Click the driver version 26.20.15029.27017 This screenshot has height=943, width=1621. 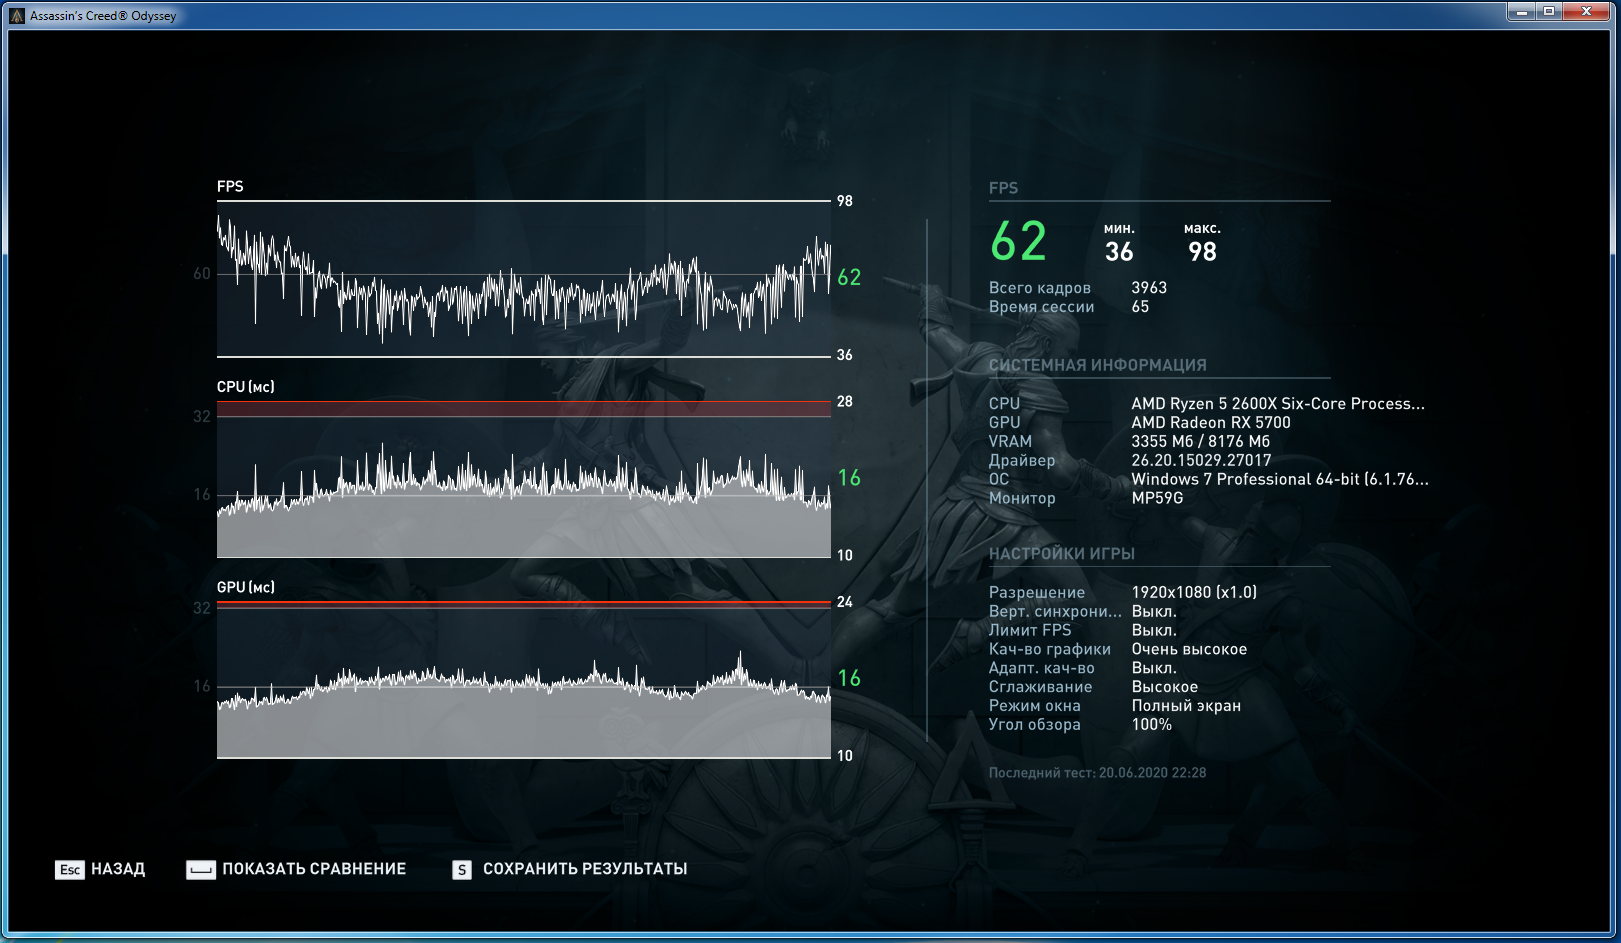1201,461
